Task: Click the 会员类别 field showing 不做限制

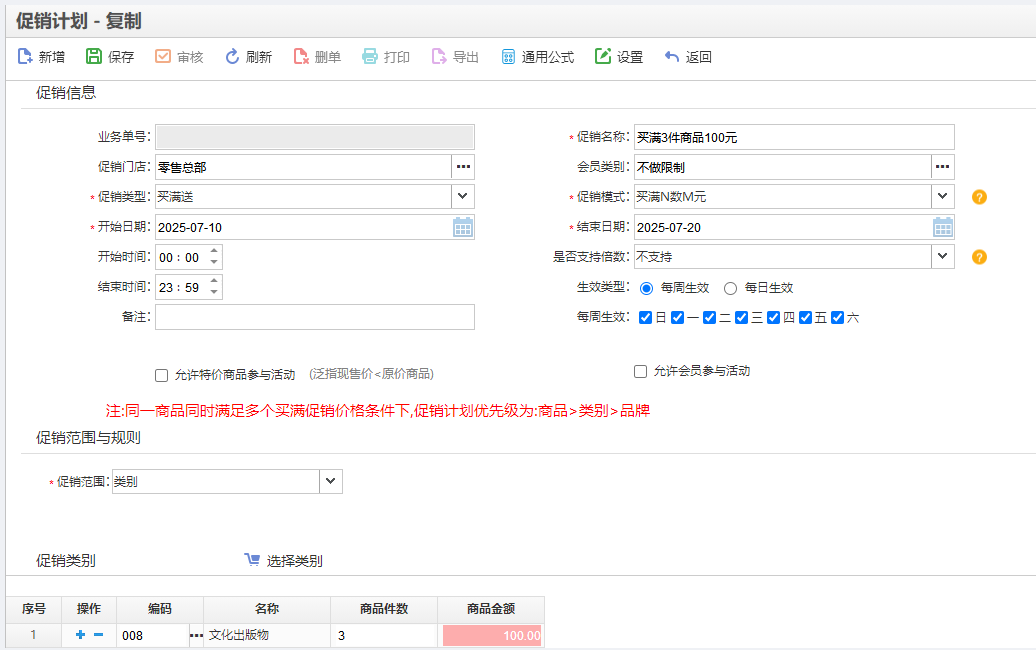Action: coord(783,166)
